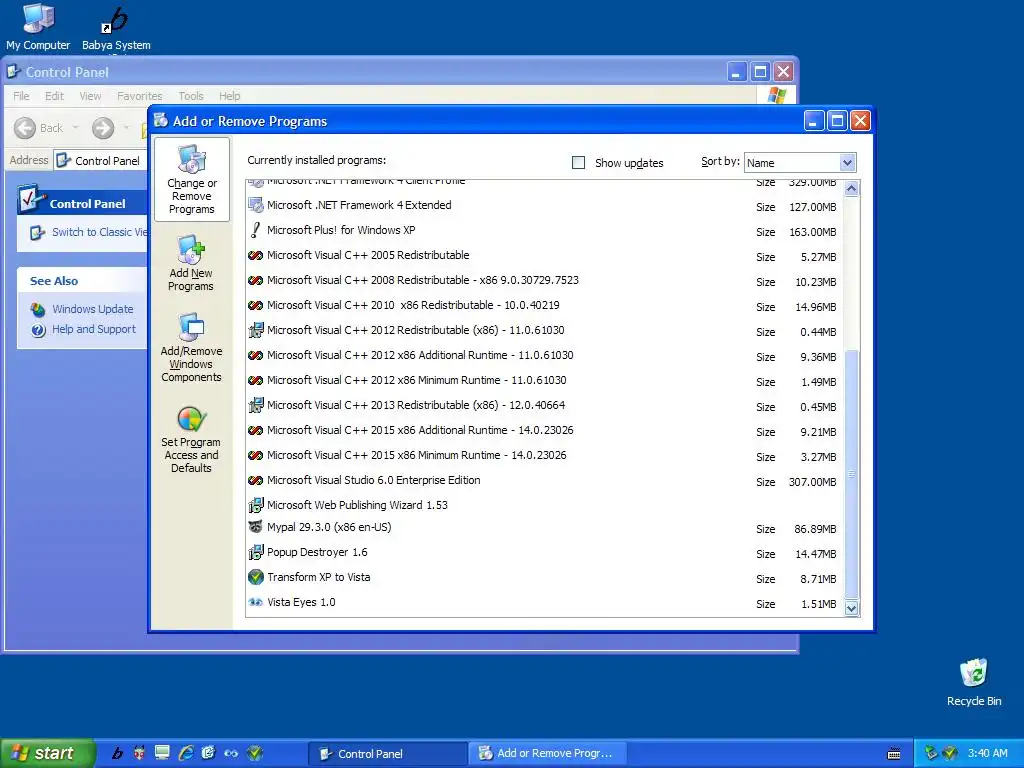Click the Microsoft .NET Framework 4 Extended icon
The width and height of the screenshot is (1024, 768).
pyautogui.click(x=255, y=205)
